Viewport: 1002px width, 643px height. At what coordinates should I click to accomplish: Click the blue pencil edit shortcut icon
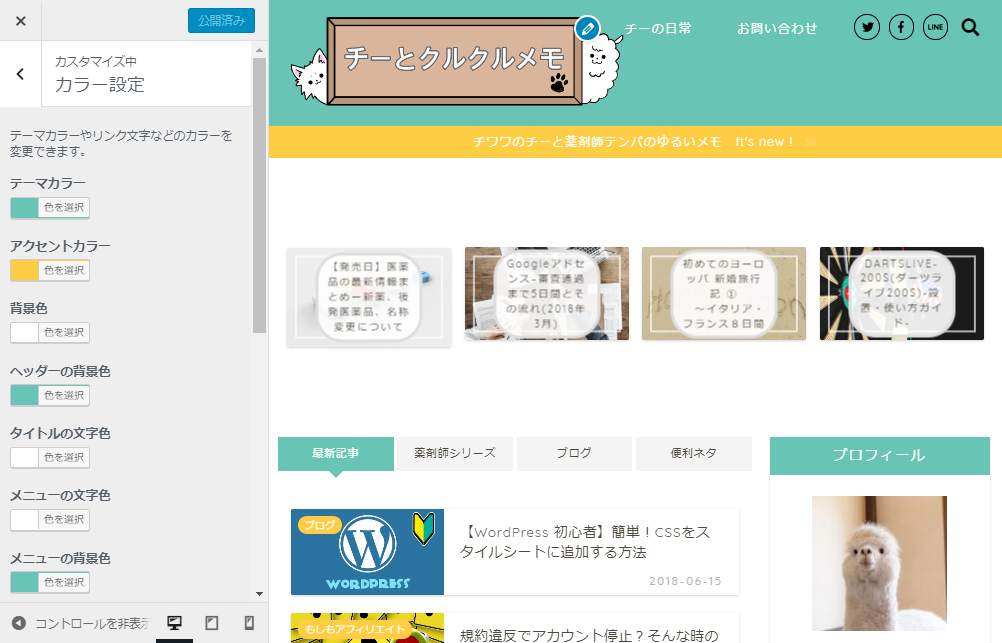click(587, 29)
